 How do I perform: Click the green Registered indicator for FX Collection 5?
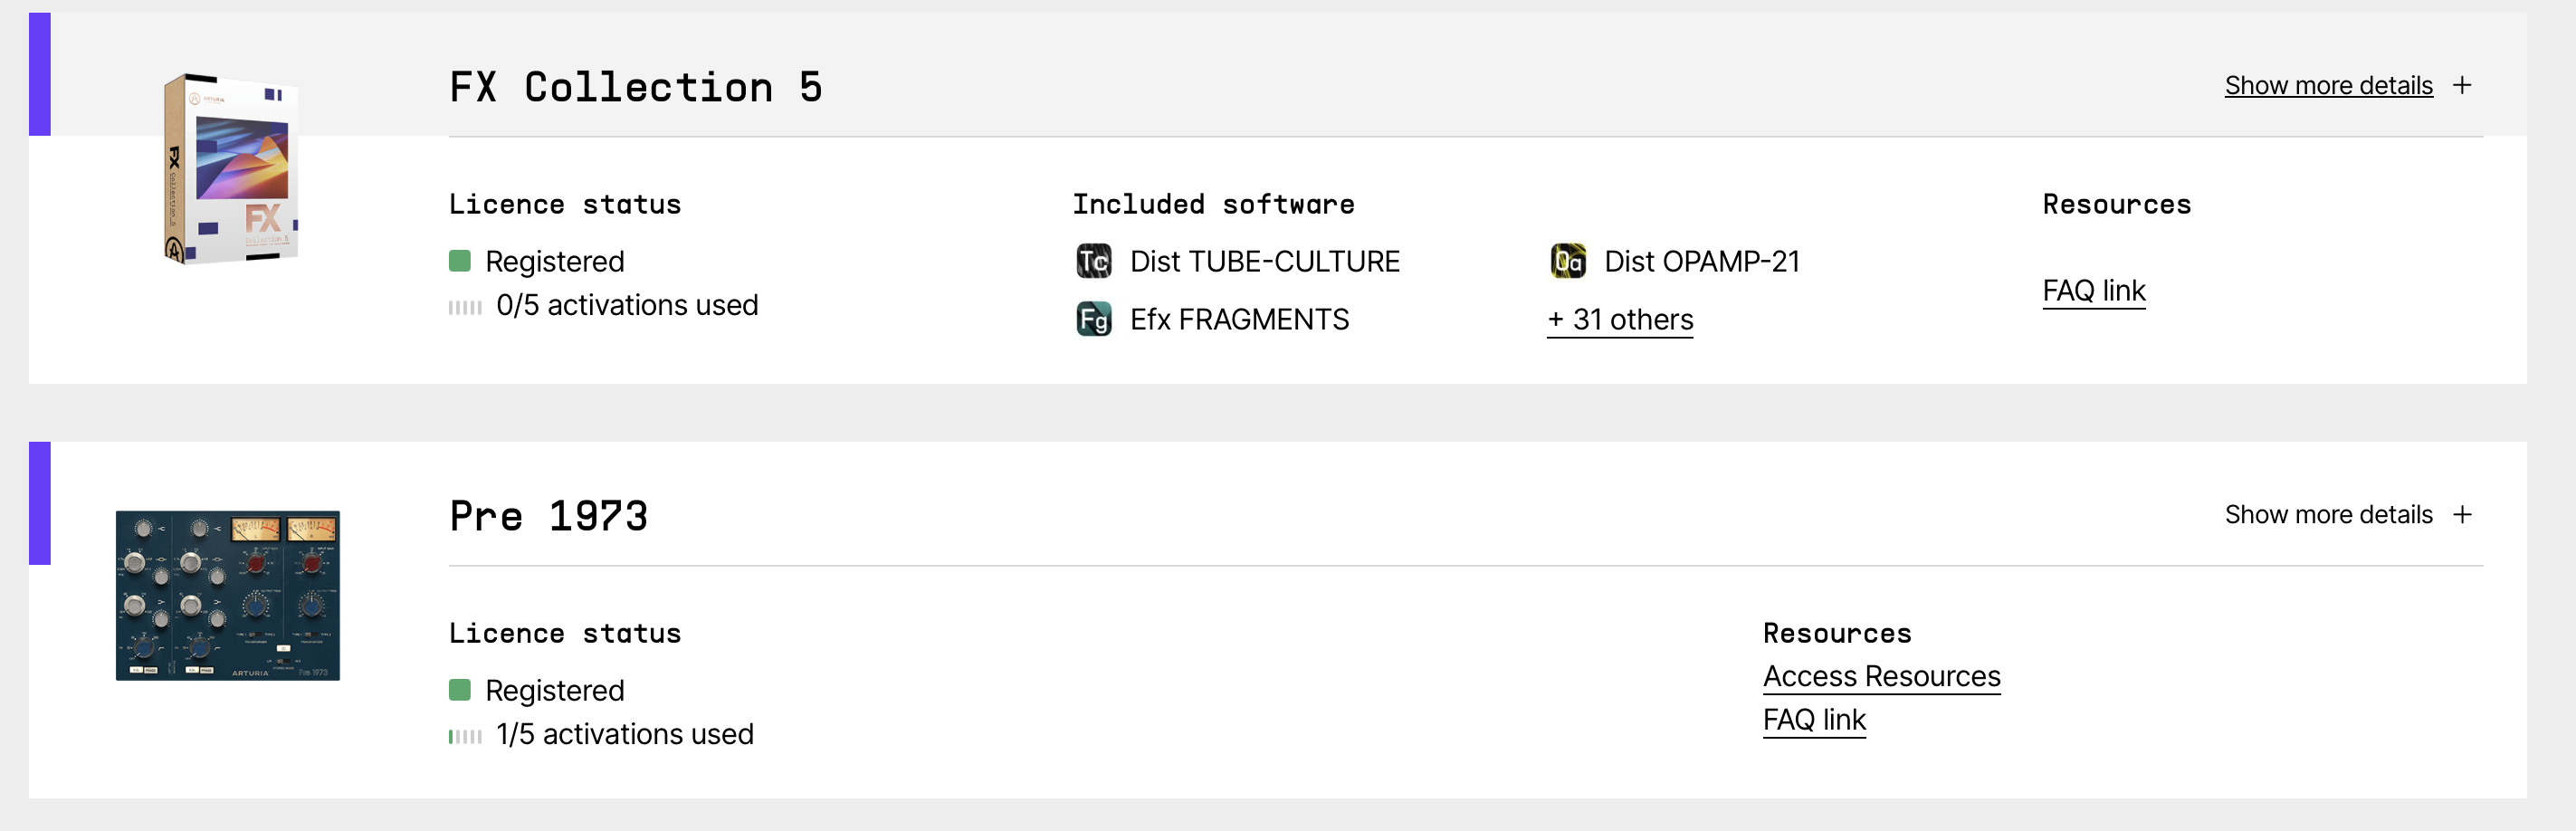click(x=460, y=262)
